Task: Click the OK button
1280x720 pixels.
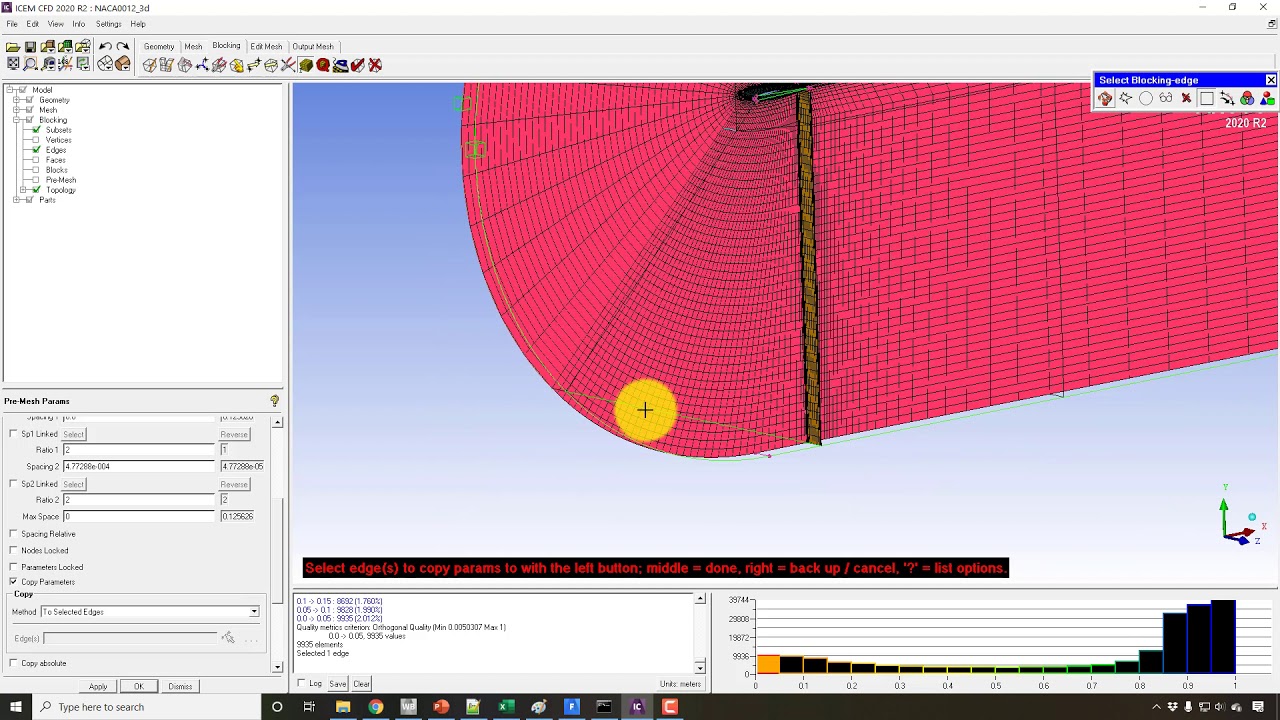Action: coord(139,686)
